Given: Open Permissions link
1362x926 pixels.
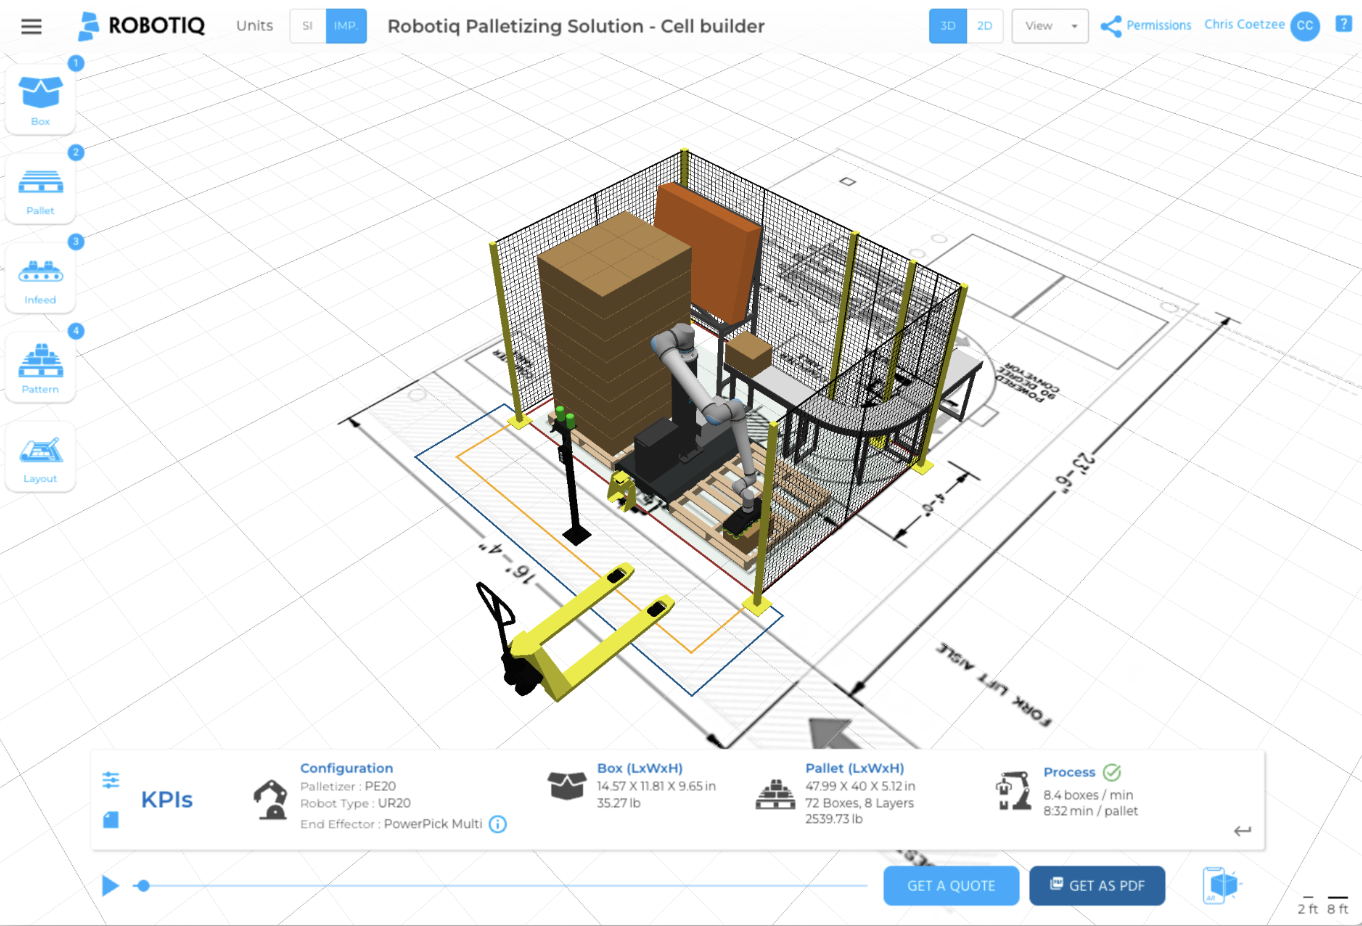Looking at the screenshot, I should tap(1159, 25).
